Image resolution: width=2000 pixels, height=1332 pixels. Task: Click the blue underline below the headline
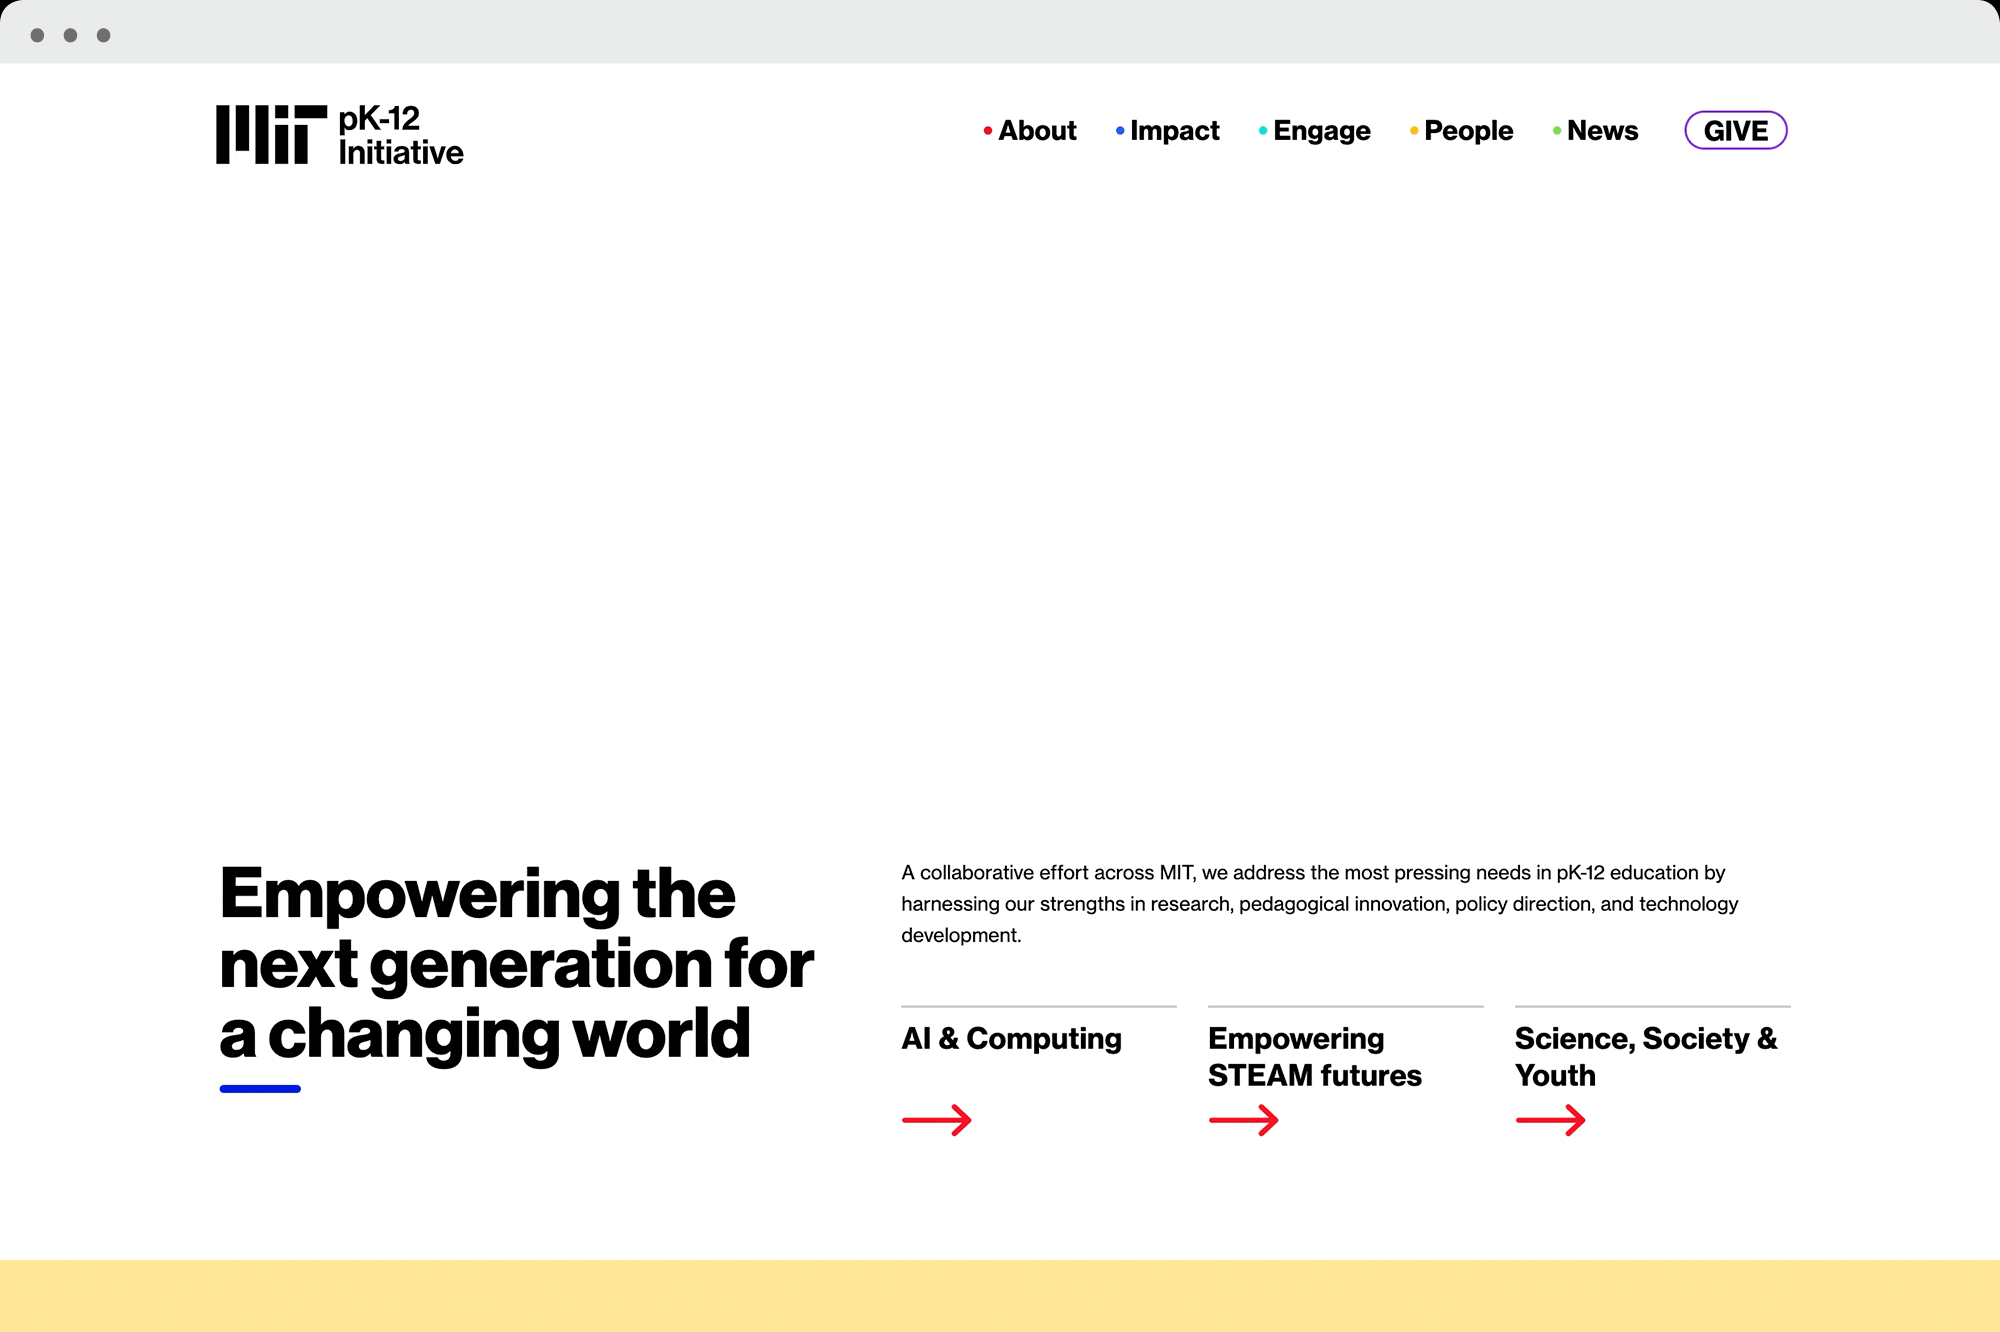(x=260, y=1089)
